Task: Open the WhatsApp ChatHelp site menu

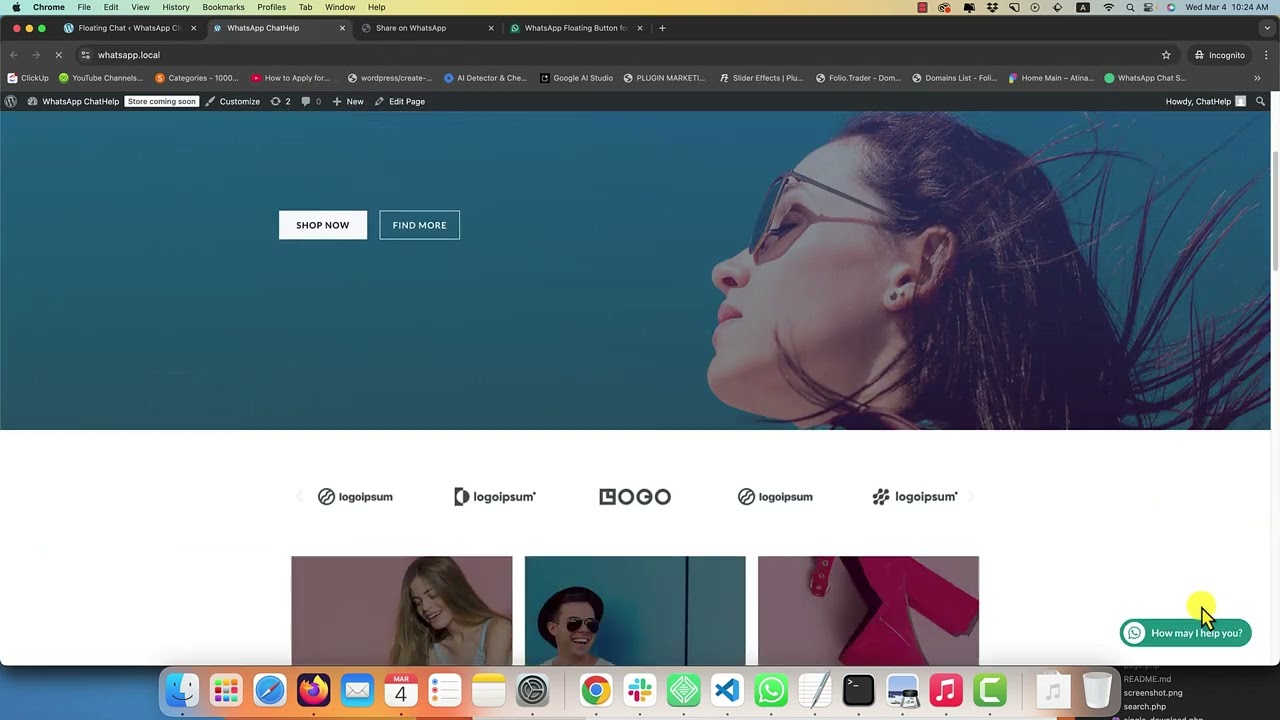Action: [x=73, y=101]
